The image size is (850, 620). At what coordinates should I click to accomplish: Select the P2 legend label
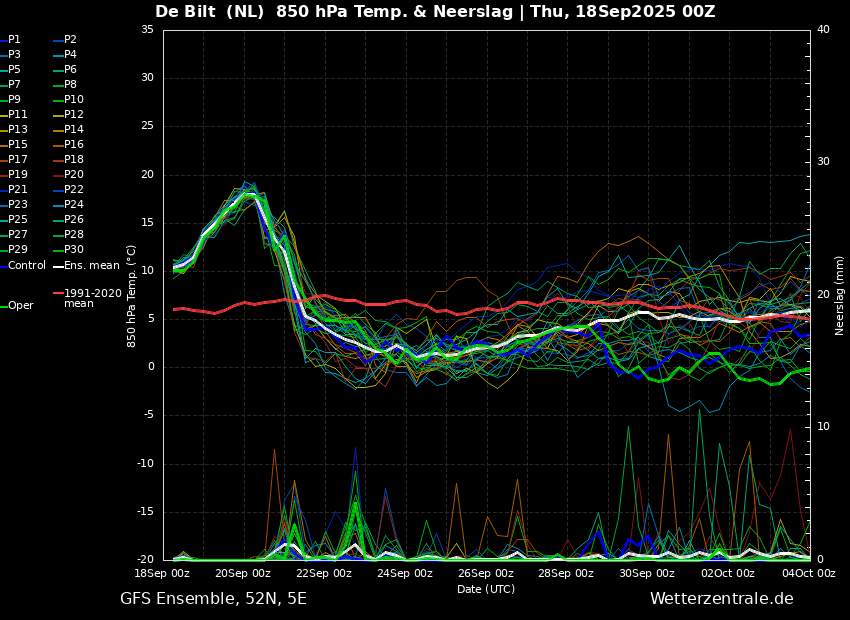click(x=66, y=40)
